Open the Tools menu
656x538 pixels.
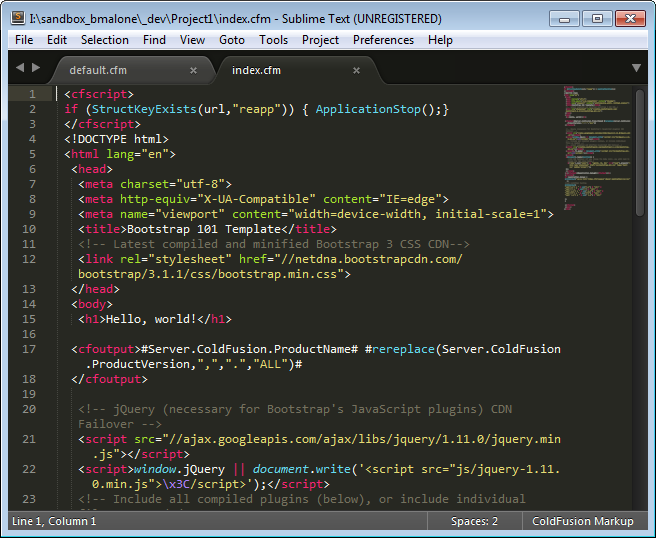(x=274, y=40)
